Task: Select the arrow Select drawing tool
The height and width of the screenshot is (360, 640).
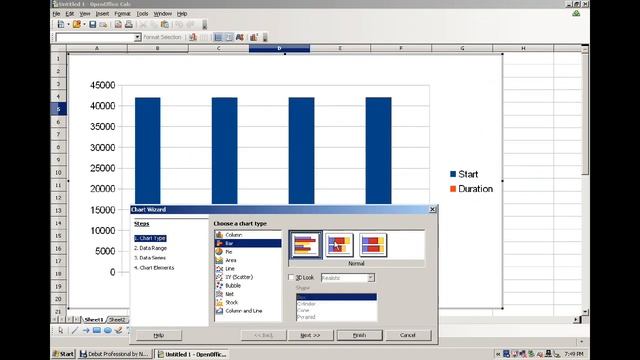Action: pyautogui.click(x=61, y=330)
